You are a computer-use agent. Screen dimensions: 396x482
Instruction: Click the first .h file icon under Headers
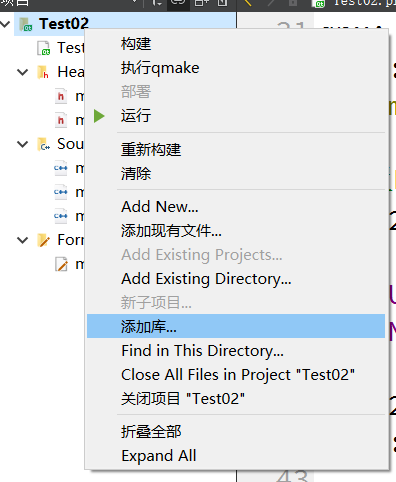[61, 96]
